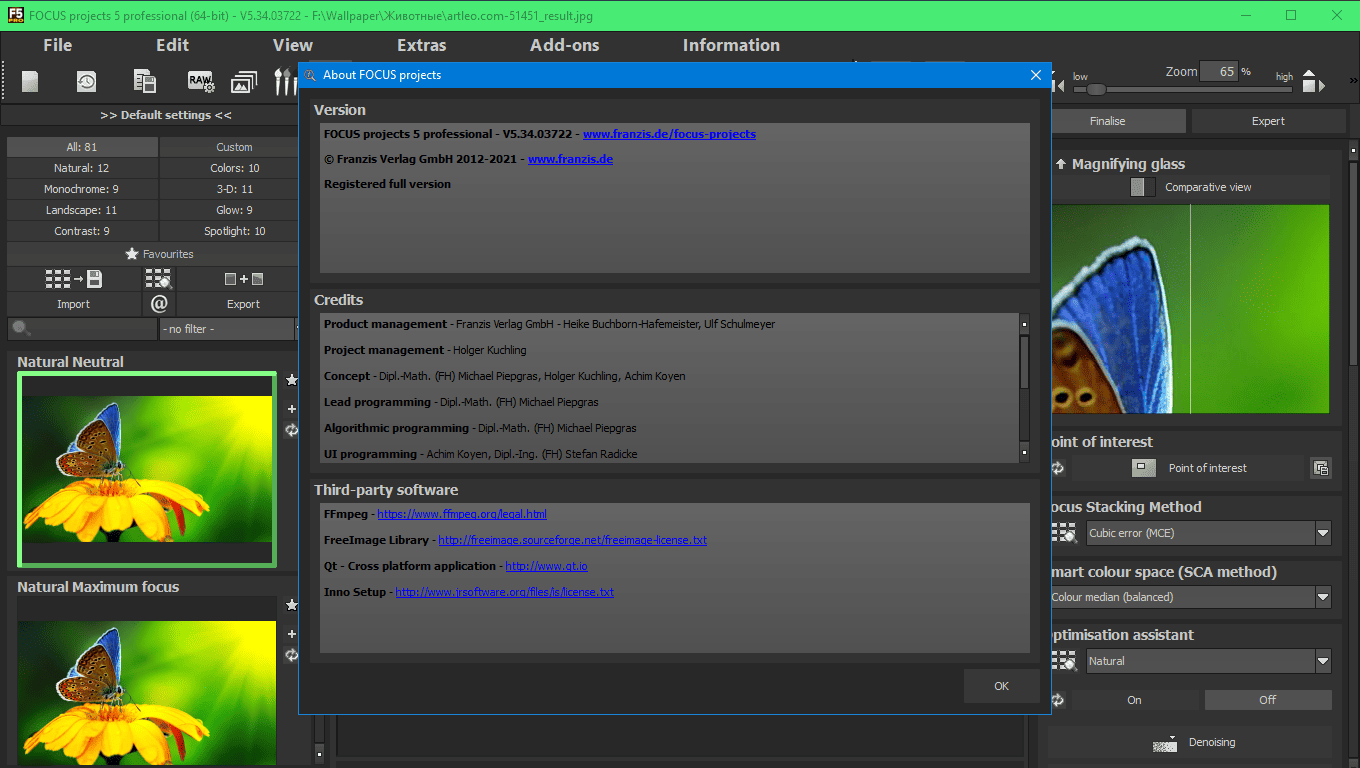Open the Cubic error (MCE) dropdown

(x=1209, y=533)
